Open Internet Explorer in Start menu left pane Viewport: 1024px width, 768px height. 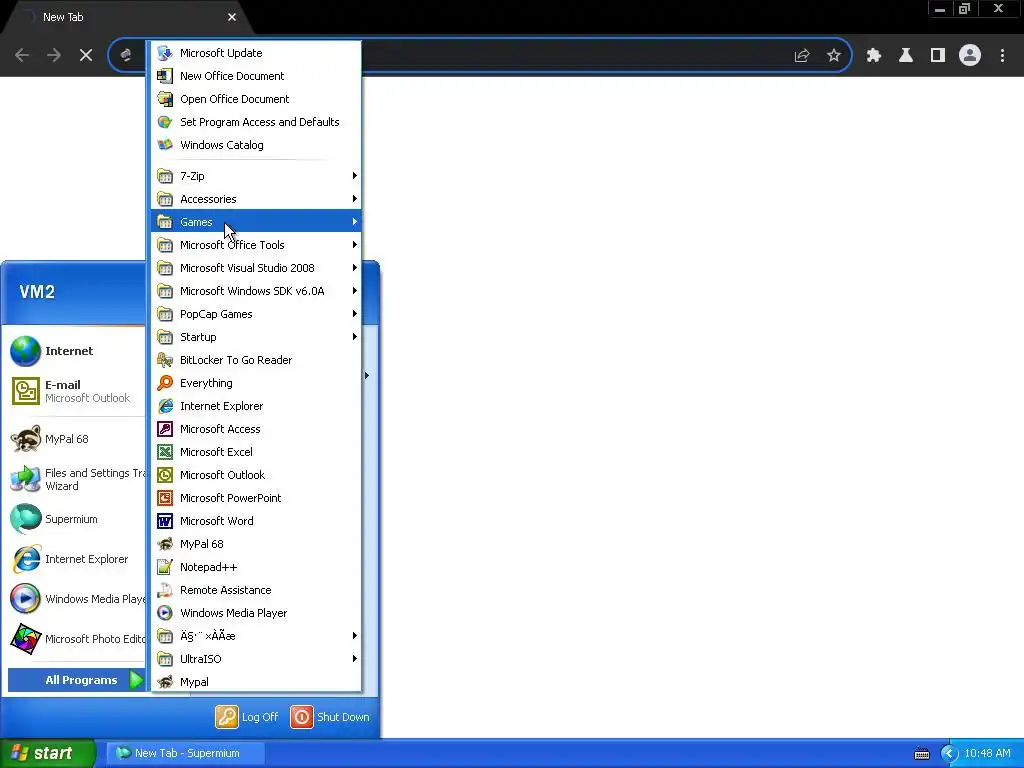(x=76, y=559)
